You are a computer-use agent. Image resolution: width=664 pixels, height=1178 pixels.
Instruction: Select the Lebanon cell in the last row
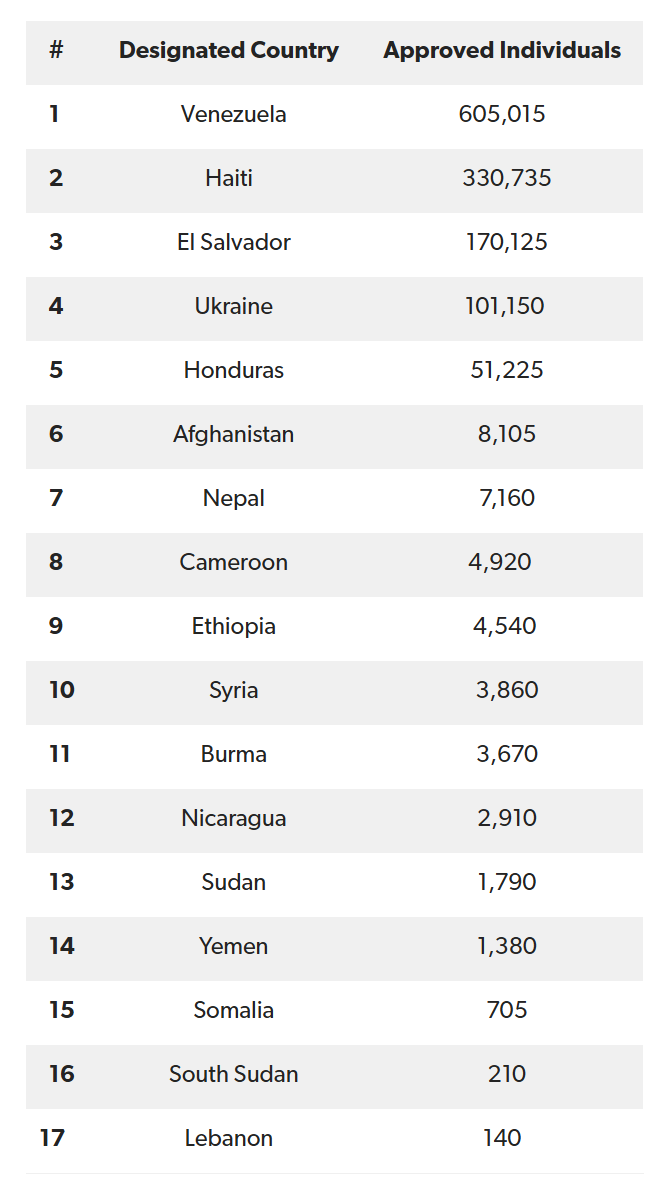[229, 1139]
